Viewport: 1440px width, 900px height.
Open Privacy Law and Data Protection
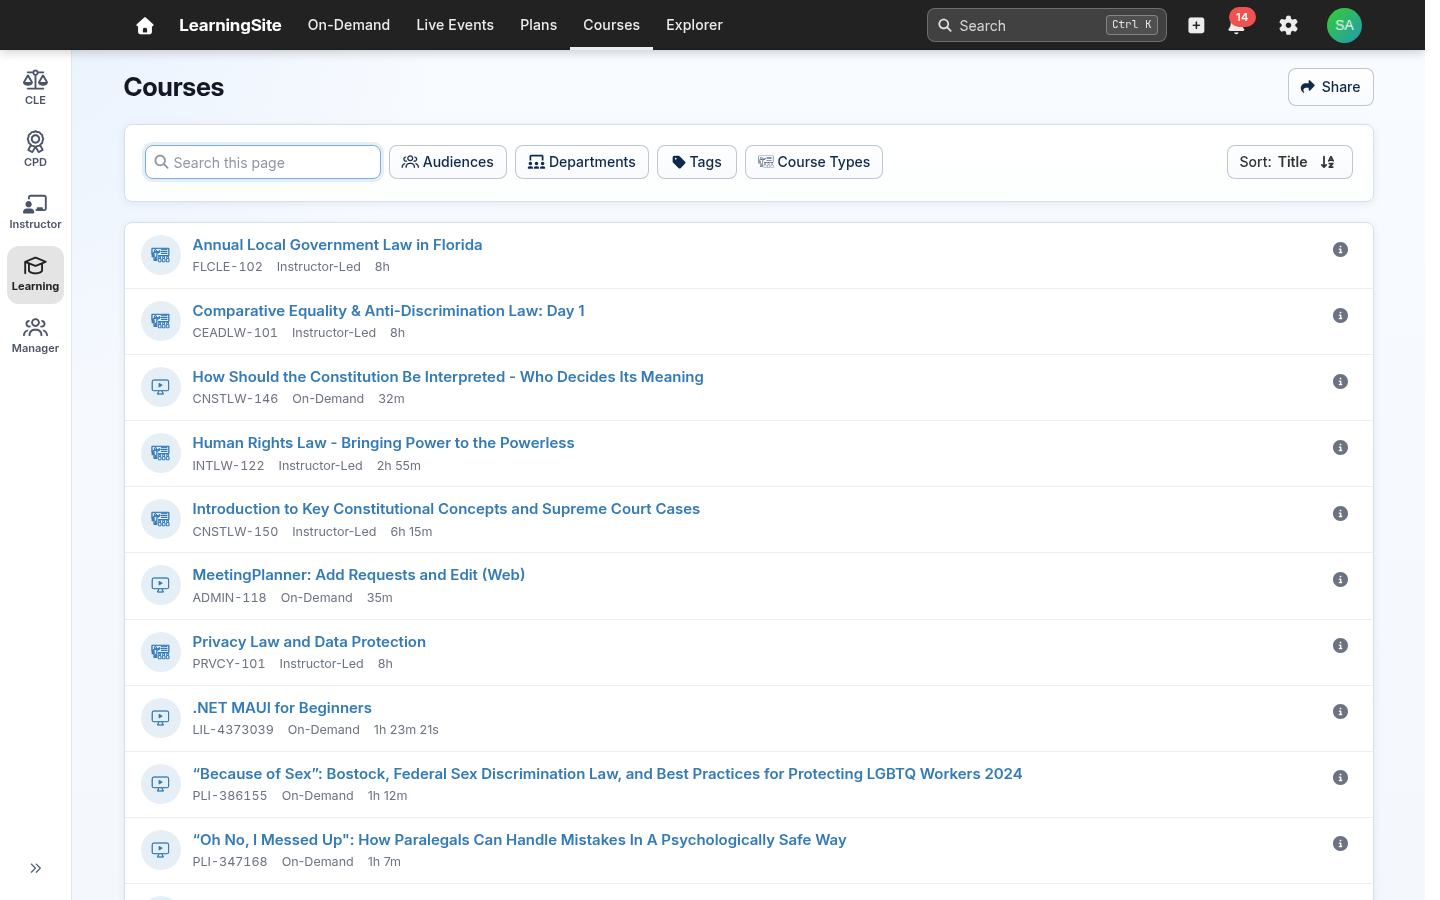(309, 642)
